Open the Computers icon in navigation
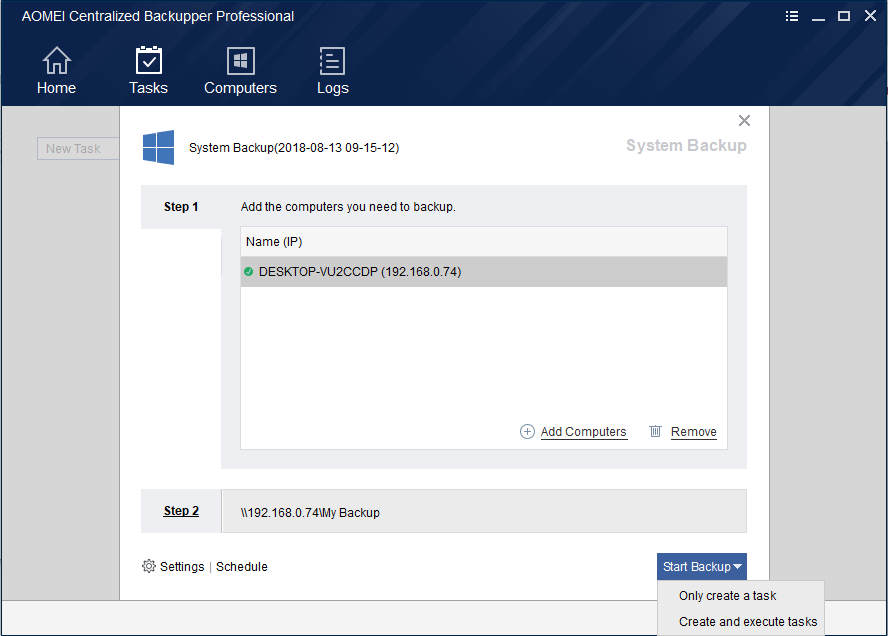Viewport: 888px width, 636px height. (241, 61)
